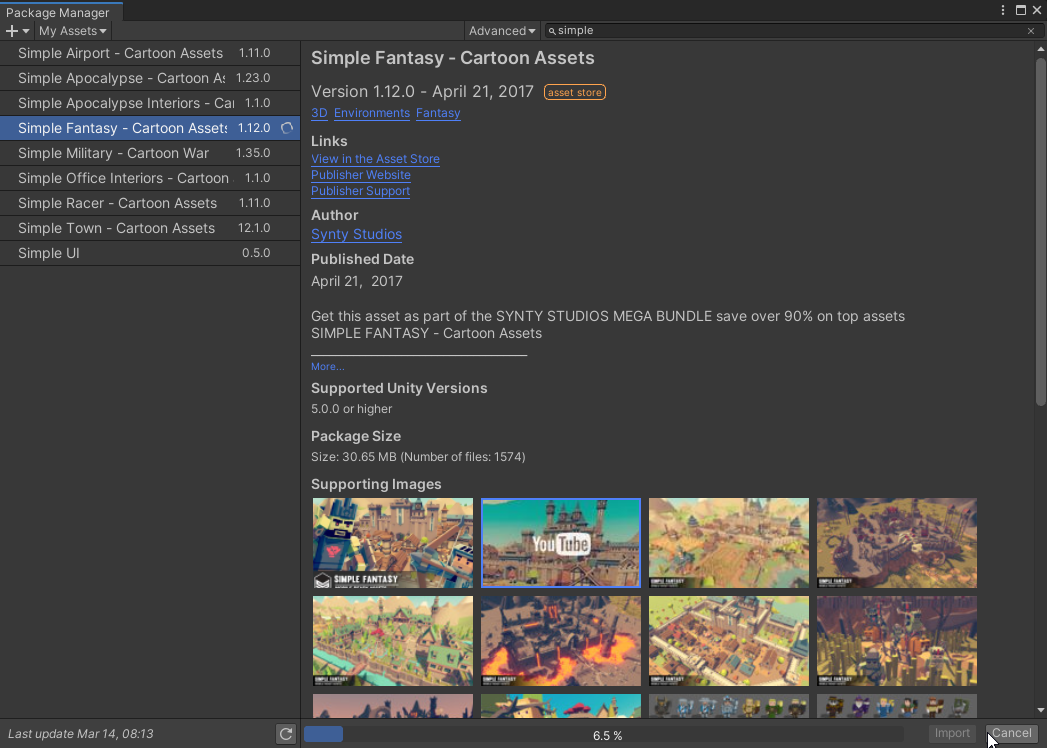
Task: Expand description with More... link
Action: 327,367
